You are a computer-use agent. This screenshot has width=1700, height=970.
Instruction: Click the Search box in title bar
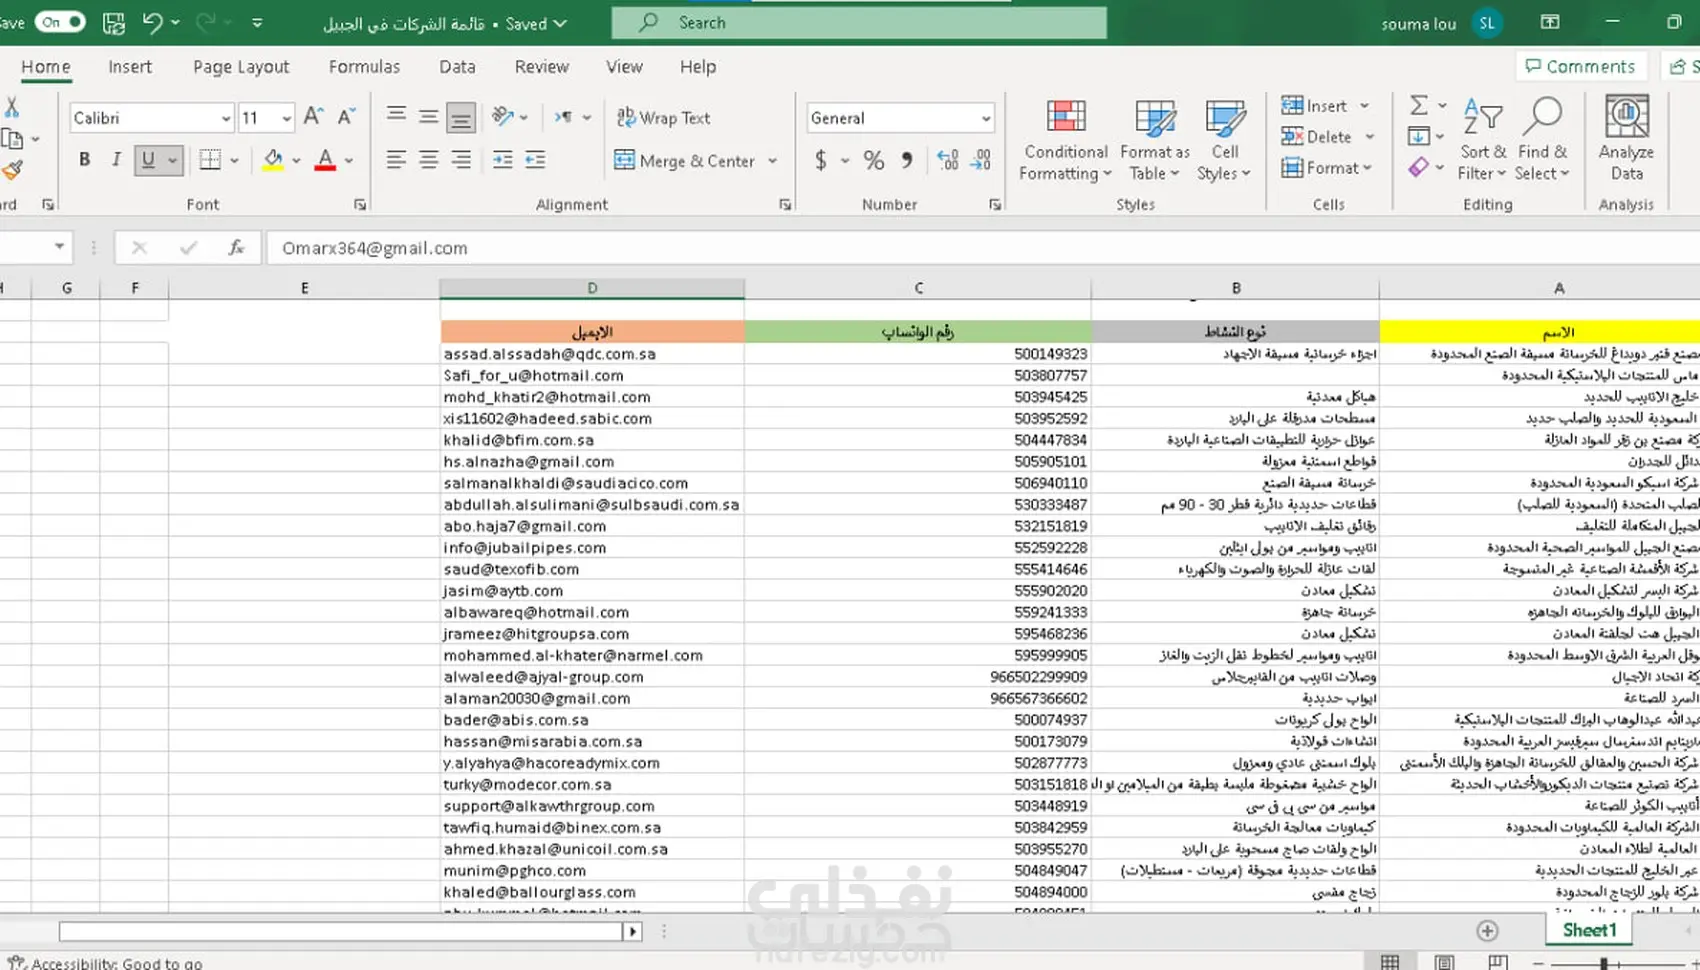(x=859, y=22)
